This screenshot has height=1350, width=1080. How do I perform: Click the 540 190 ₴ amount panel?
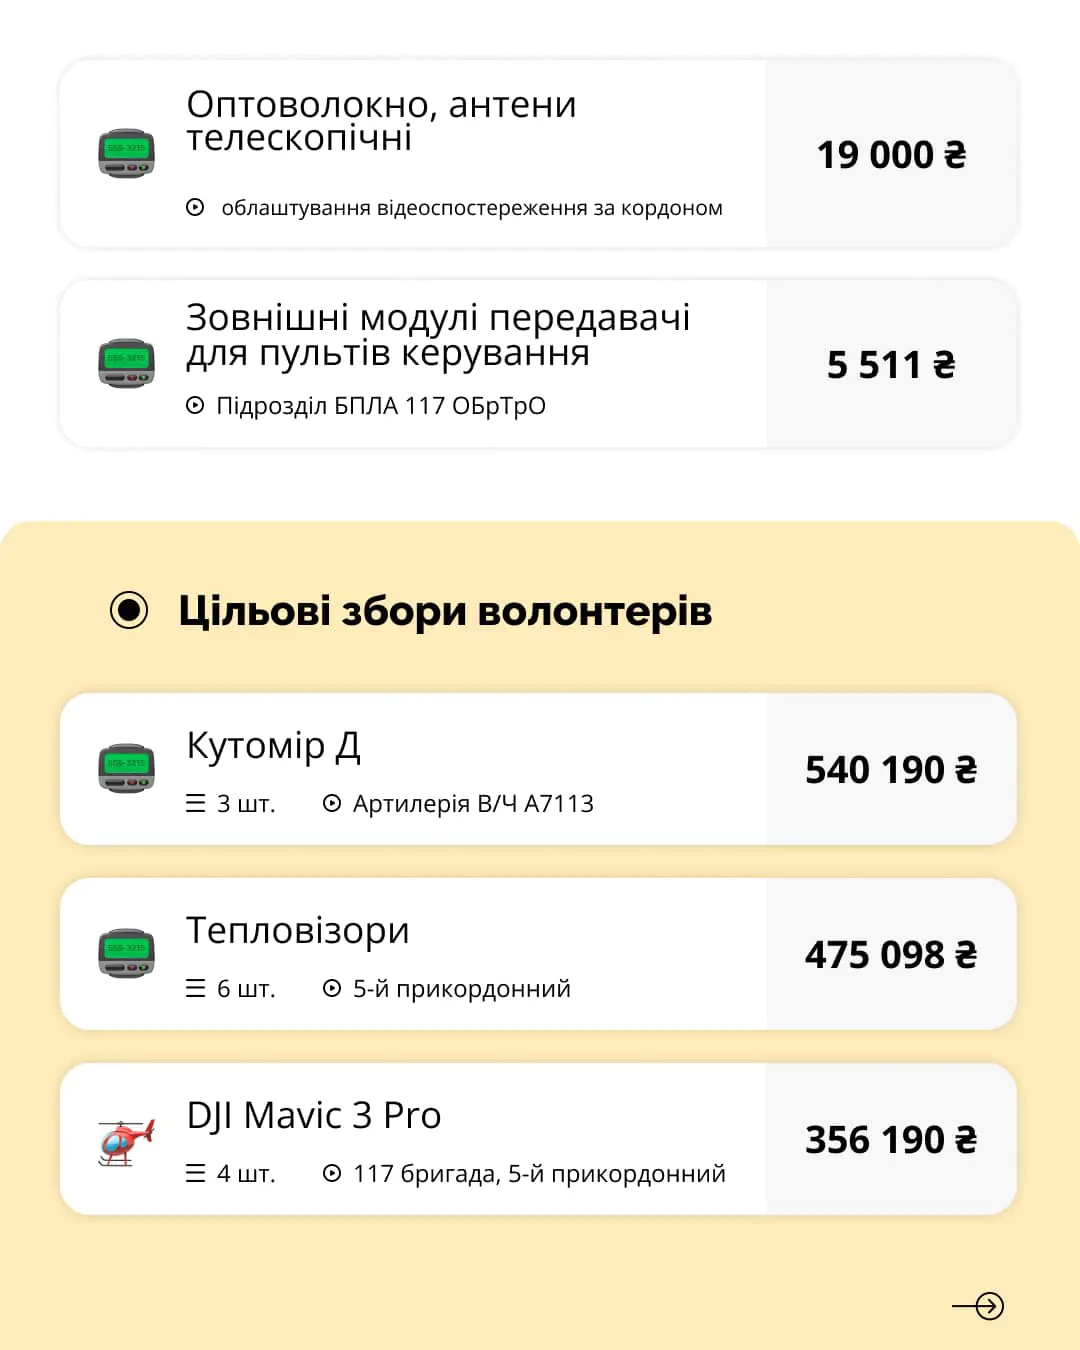(x=891, y=769)
